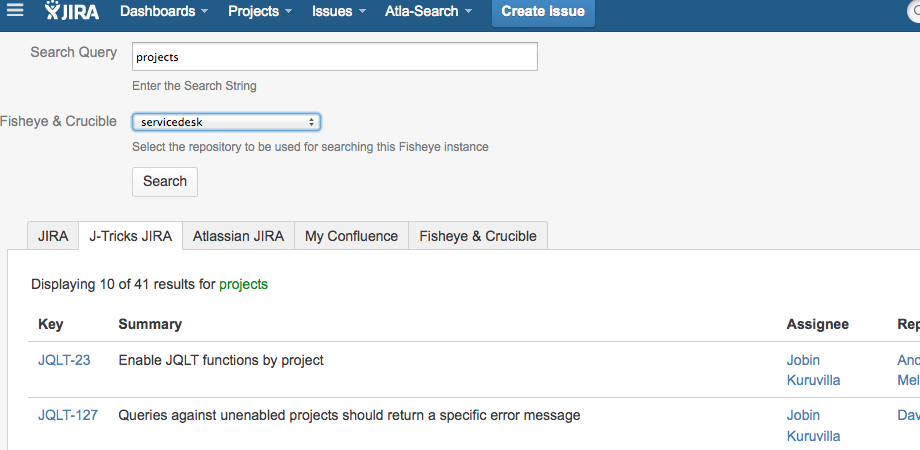Click summary 'Enable JQLT functions by project'
The height and width of the screenshot is (450, 920).
click(x=221, y=360)
